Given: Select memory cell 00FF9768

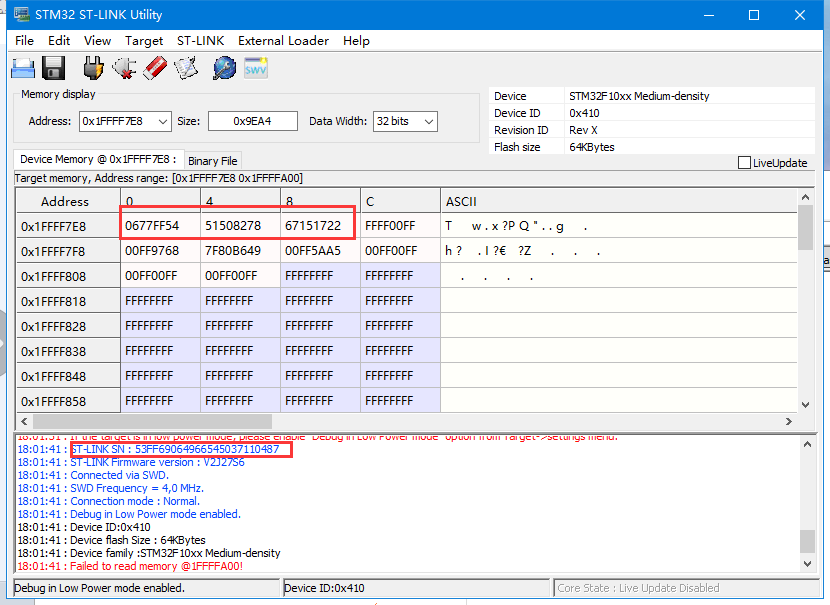Looking at the screenshot, I should coord(160,251).
